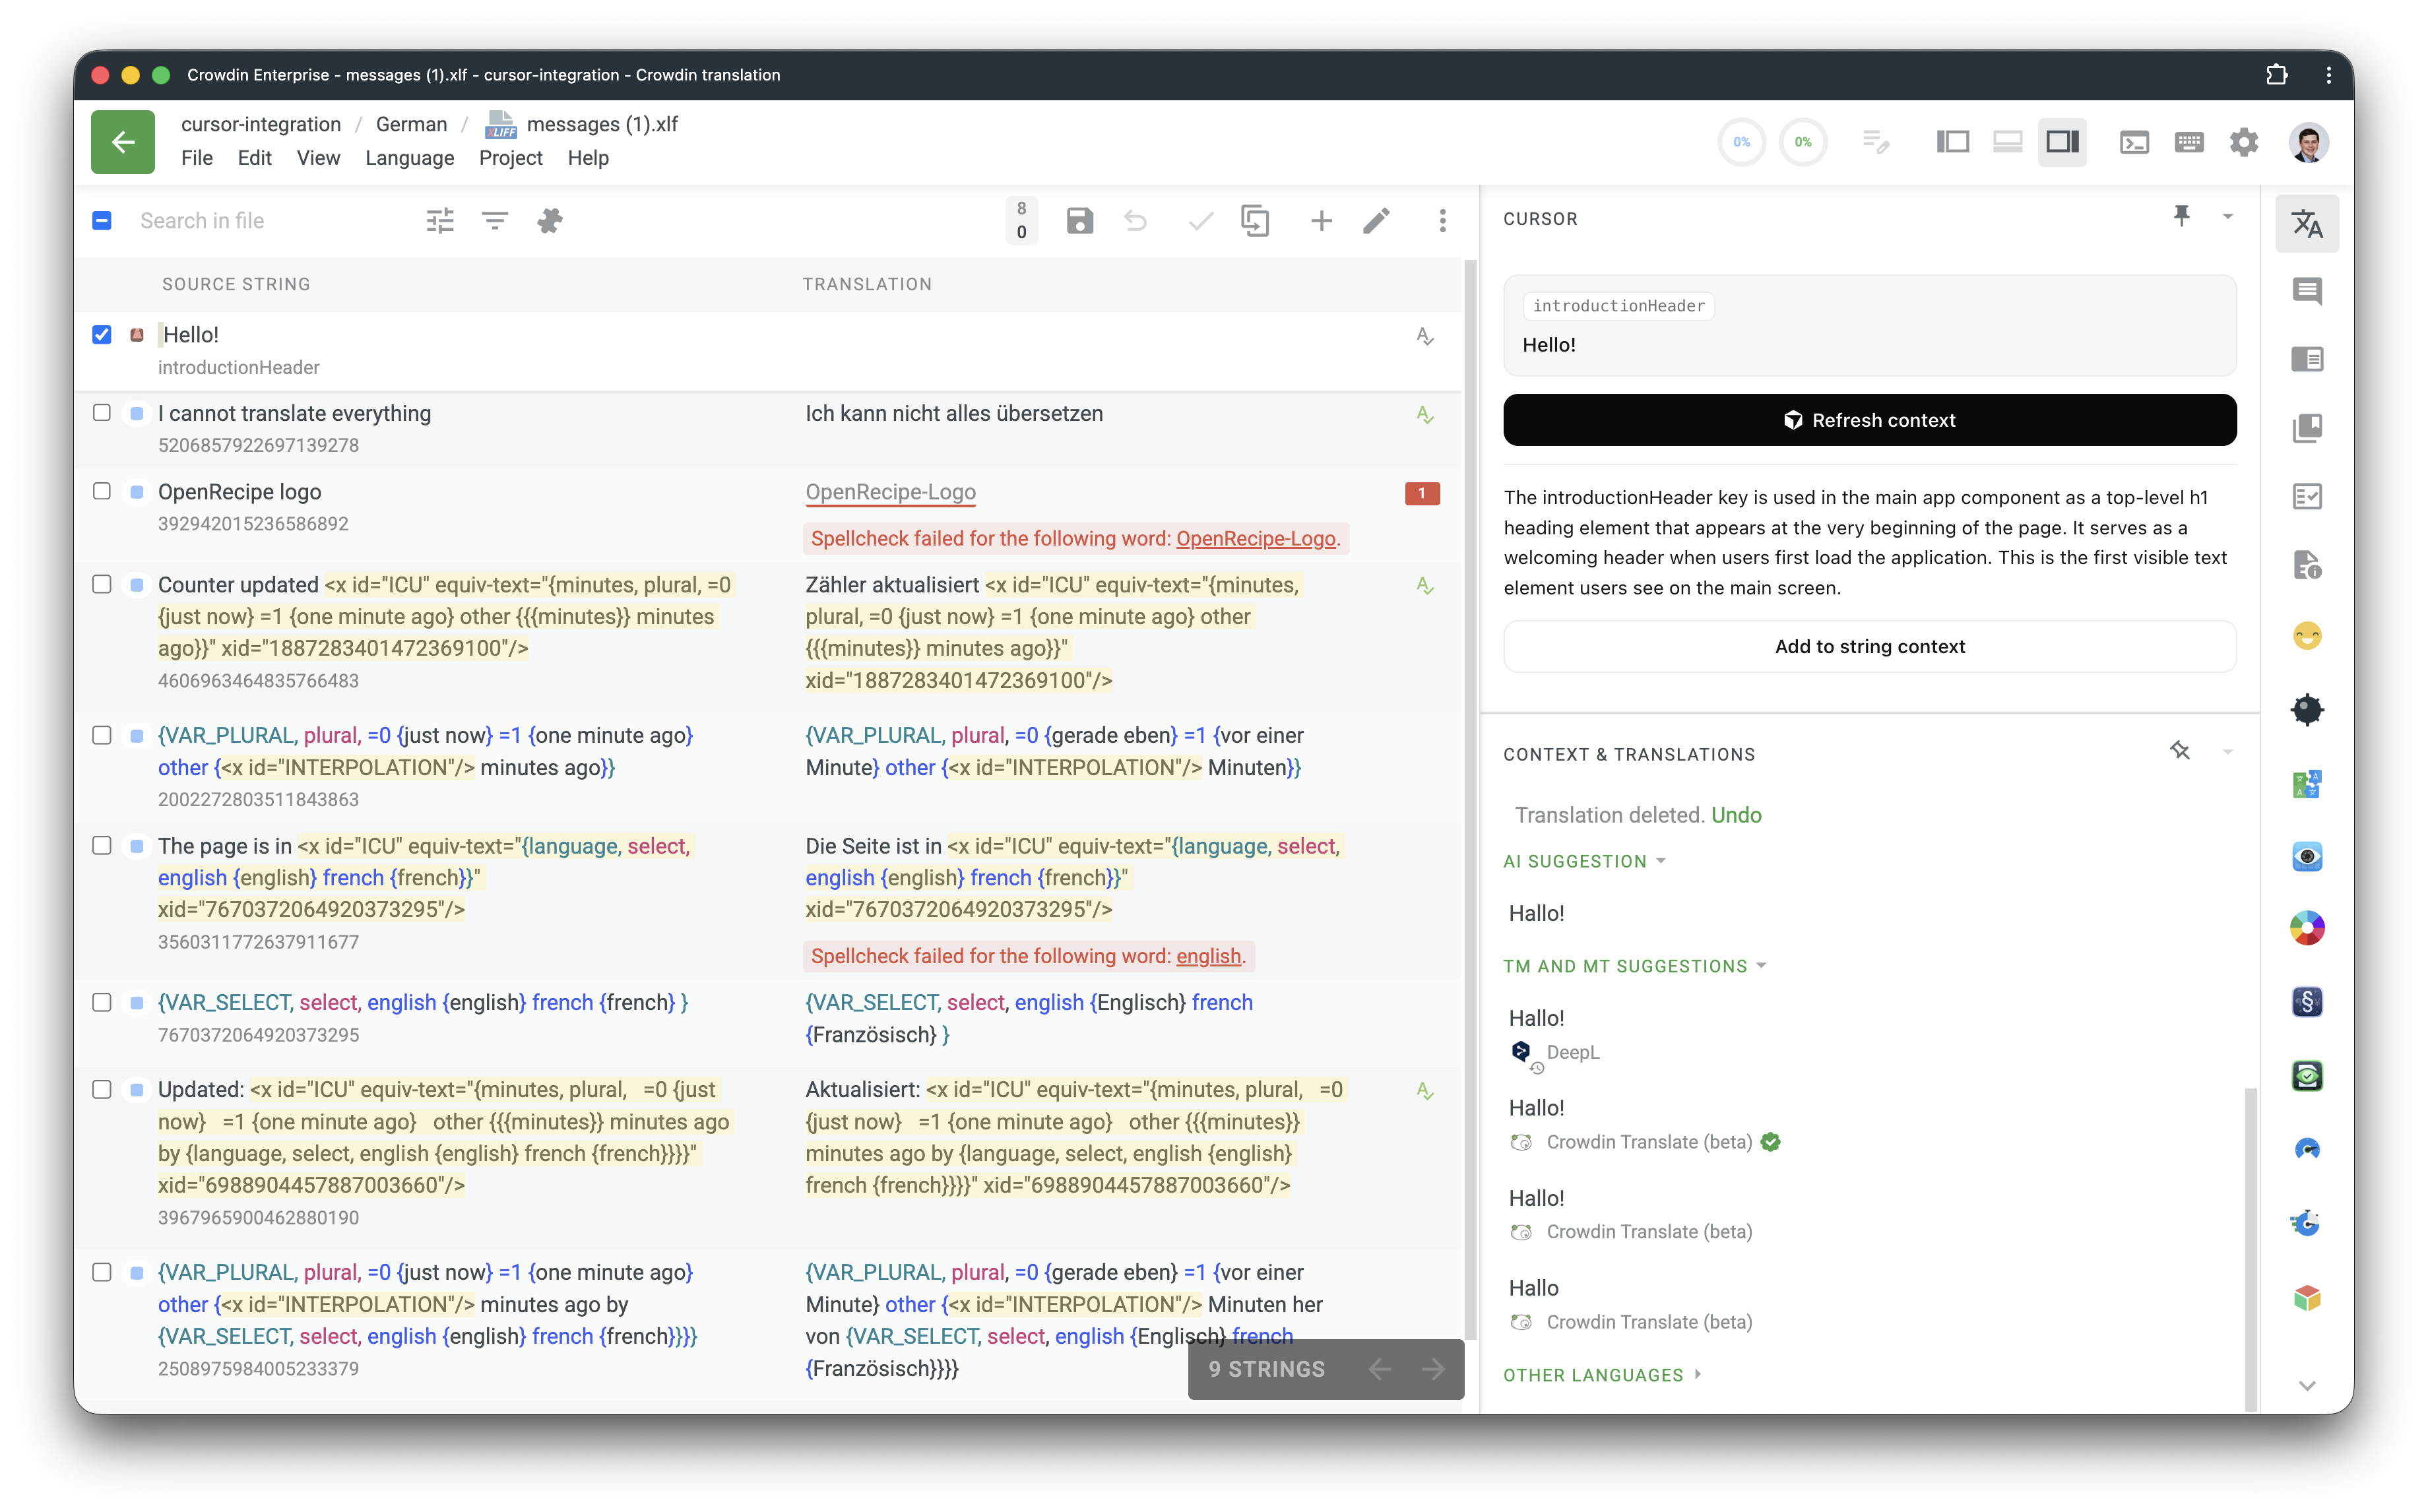Expand the AI Suggestion dropdown
The image size is (2428, 1512).
click(1584, 861)
